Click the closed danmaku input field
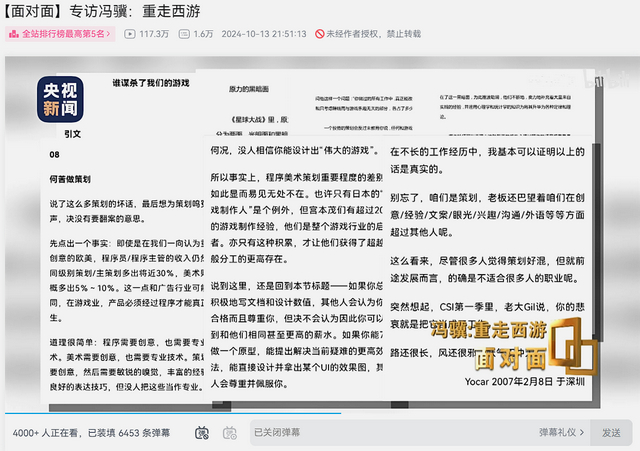This screenshot has height=451, width=640. click(392, 432)
